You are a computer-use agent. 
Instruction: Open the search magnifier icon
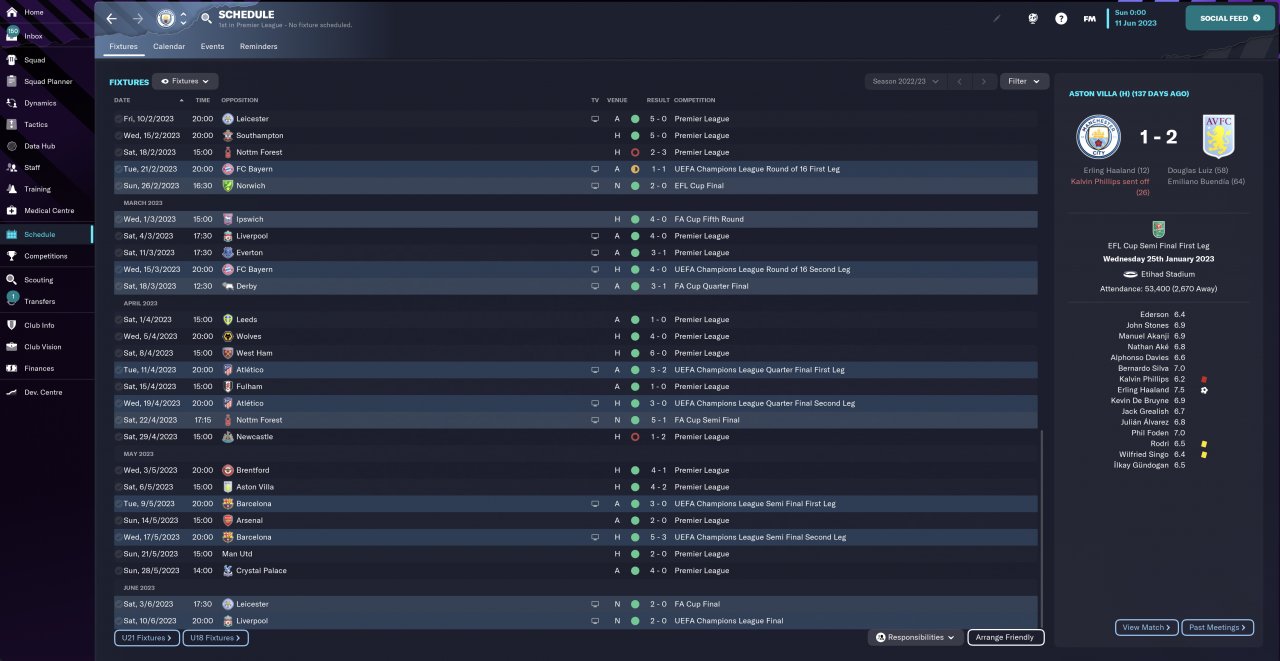pos(206,18)
